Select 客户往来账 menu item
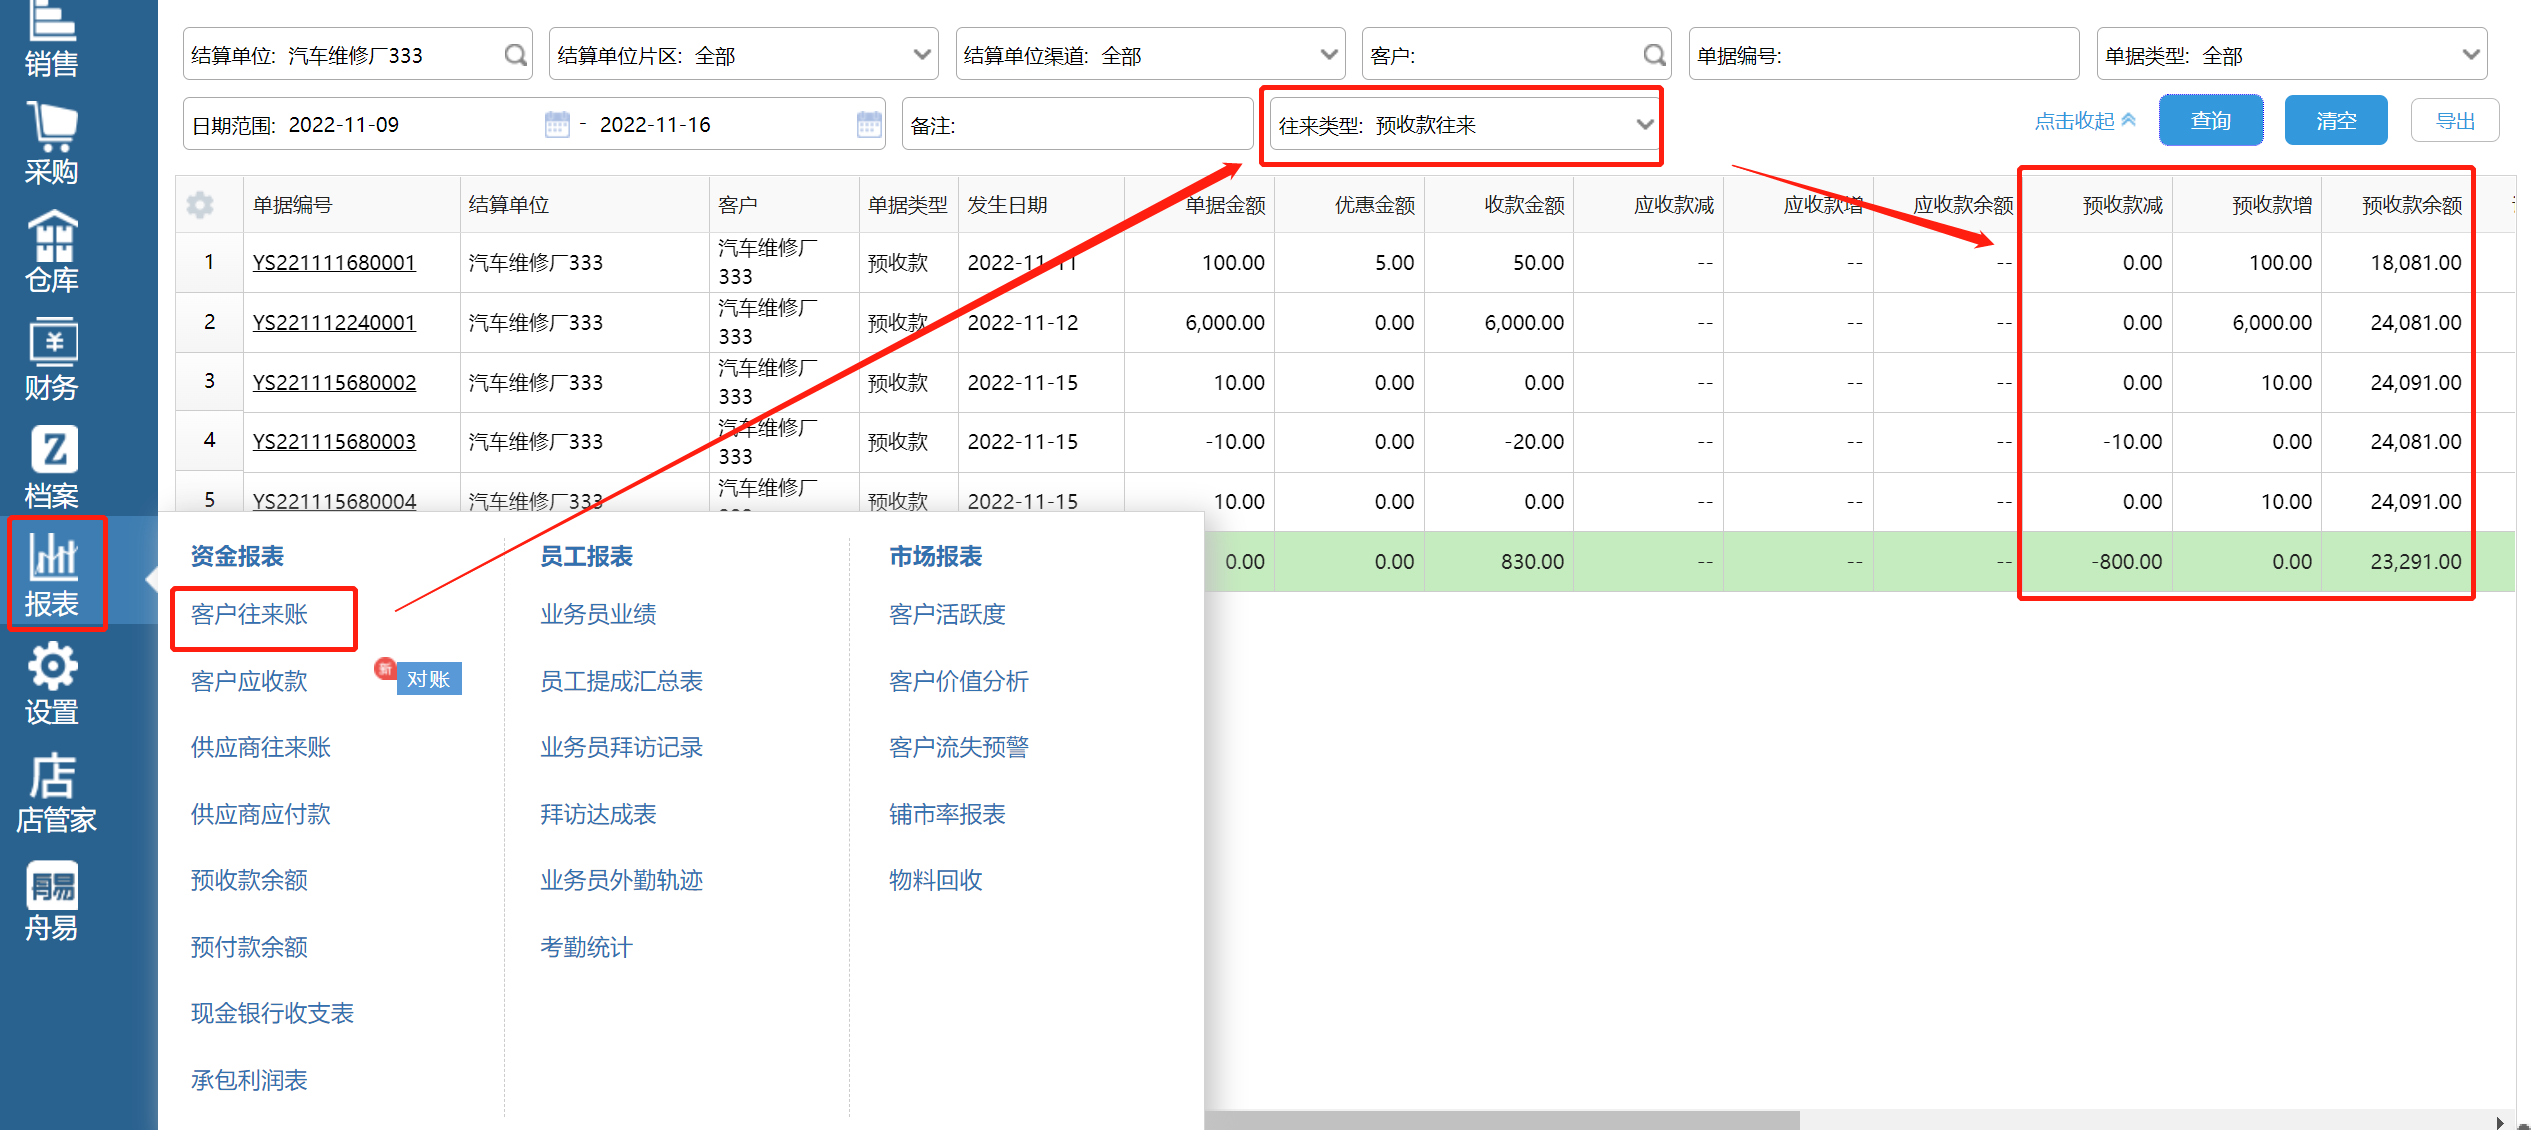 tap(249, 614)
